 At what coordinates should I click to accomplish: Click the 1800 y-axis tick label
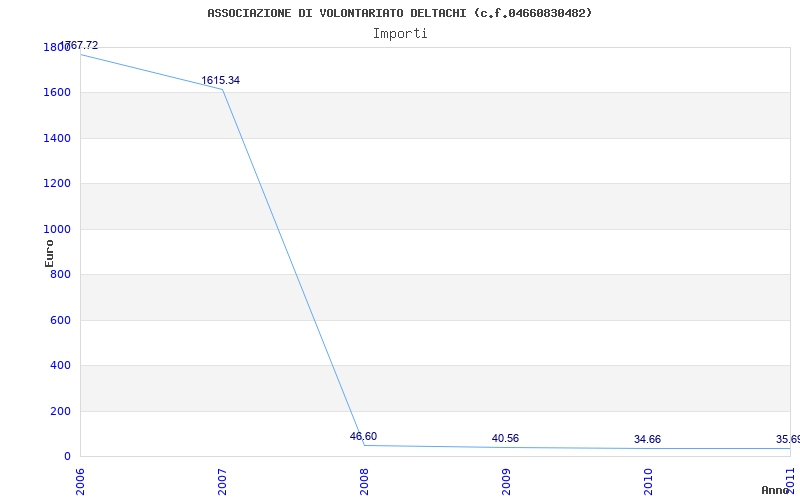[x=56, y=47]
